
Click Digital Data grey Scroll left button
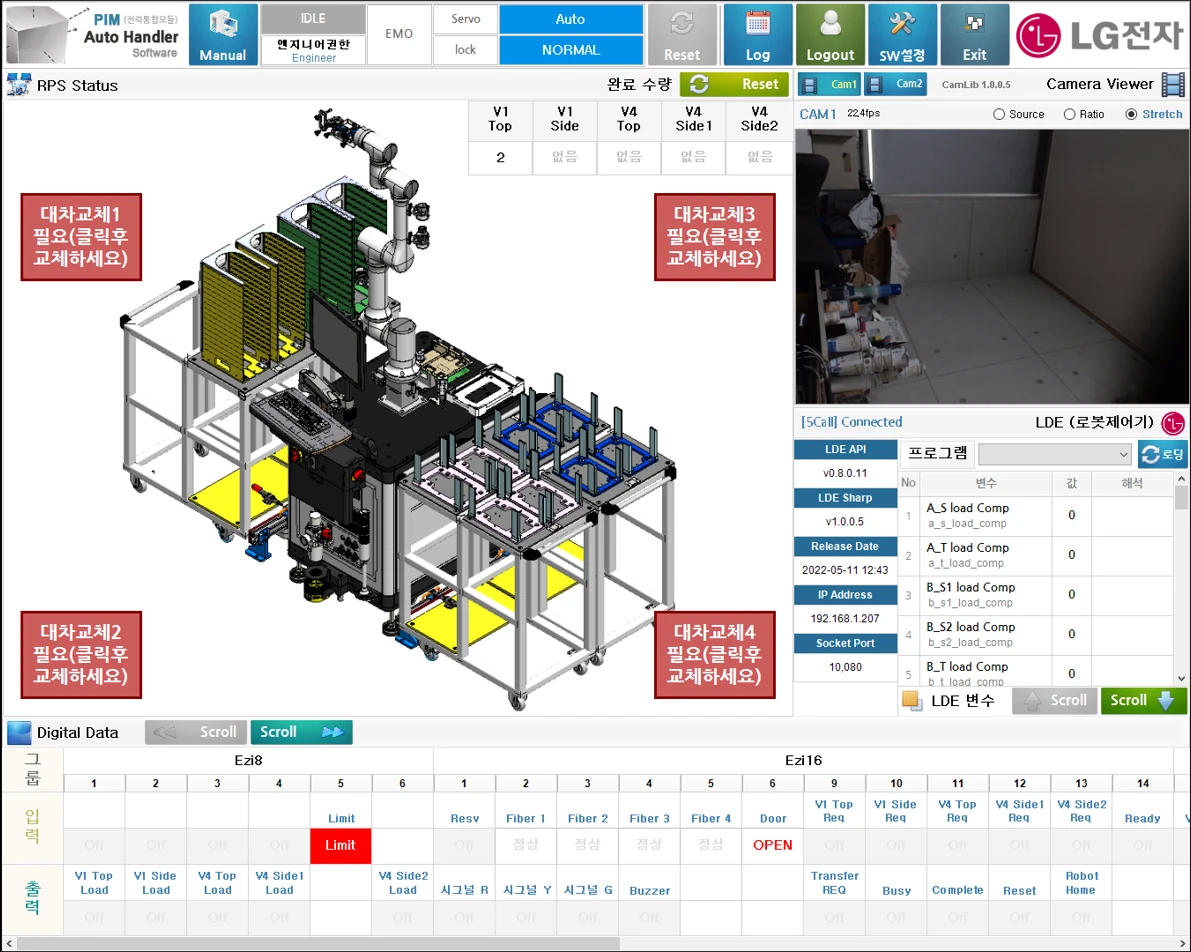[196, 732]
